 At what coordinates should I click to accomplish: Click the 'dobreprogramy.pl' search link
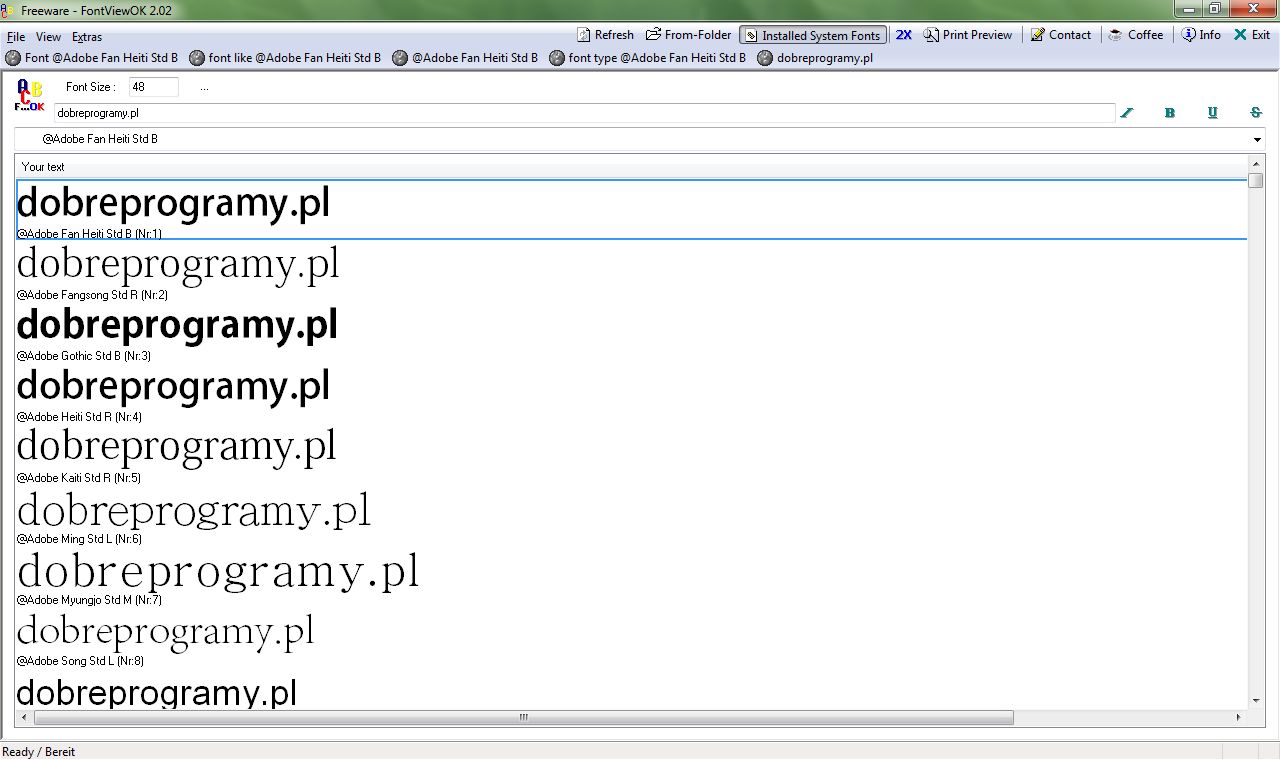tap(816, 58)
